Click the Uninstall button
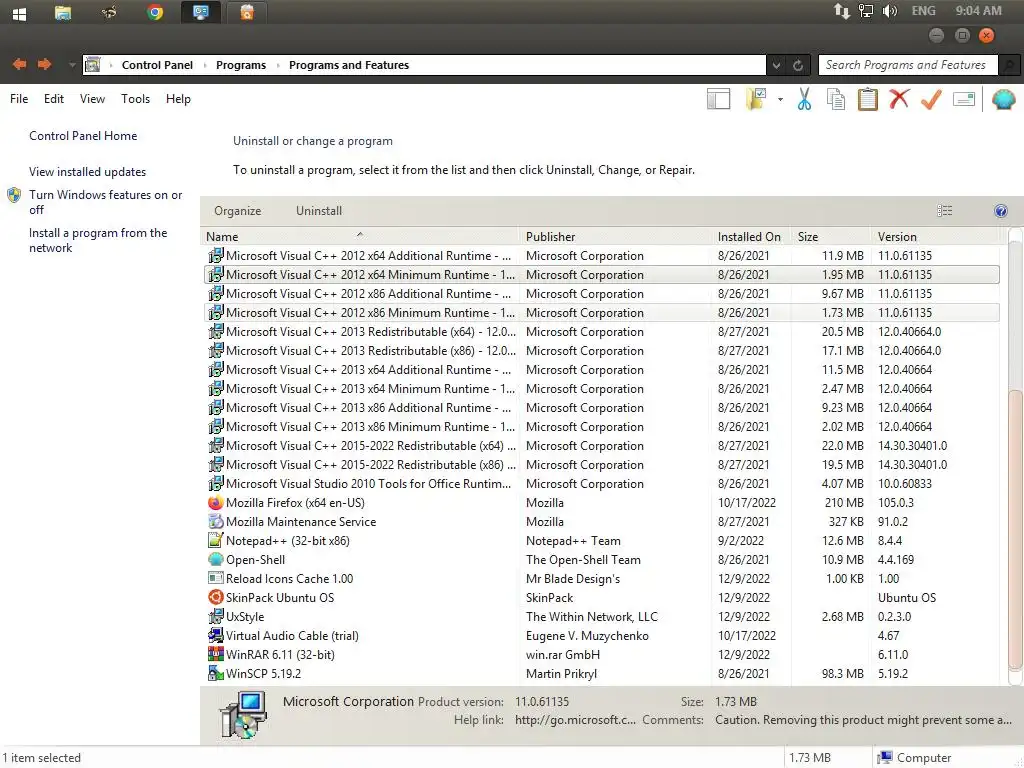The width and height of the screenshot is (1024, 768). pos(319,211)
